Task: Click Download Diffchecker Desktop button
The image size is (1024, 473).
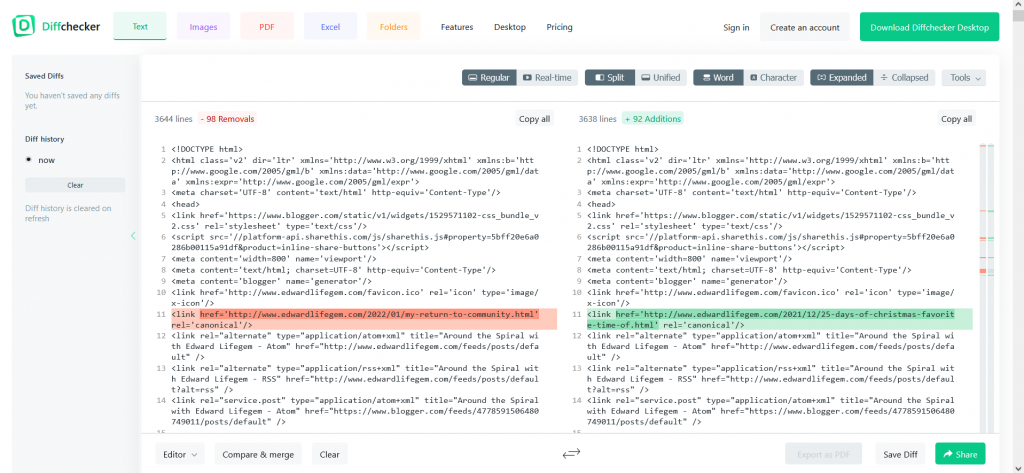Action: [x=929, y=27]
